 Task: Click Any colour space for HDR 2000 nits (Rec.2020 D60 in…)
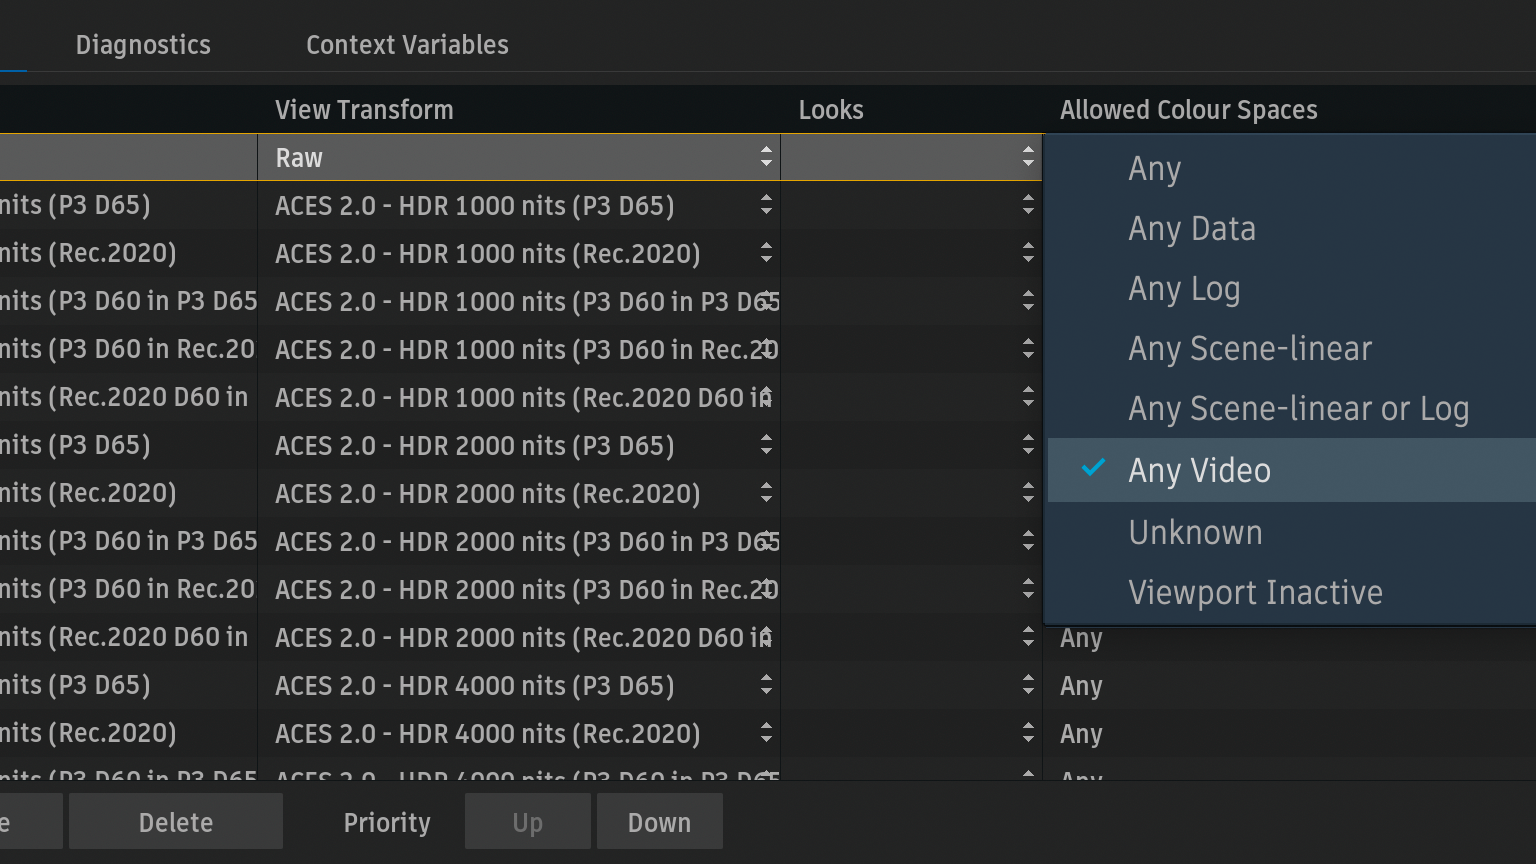[x=1081, y=638]
